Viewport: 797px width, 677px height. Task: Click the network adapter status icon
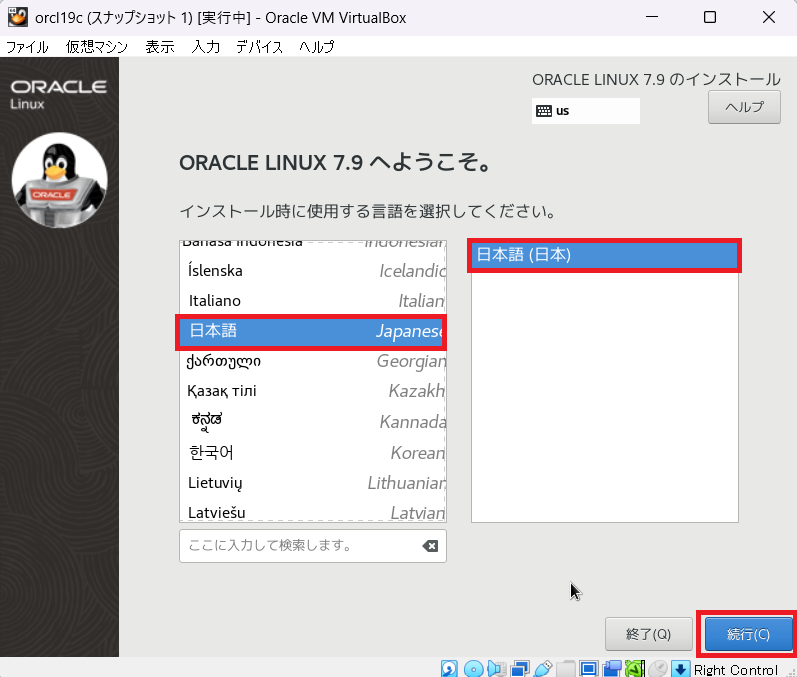click(520, 668)
